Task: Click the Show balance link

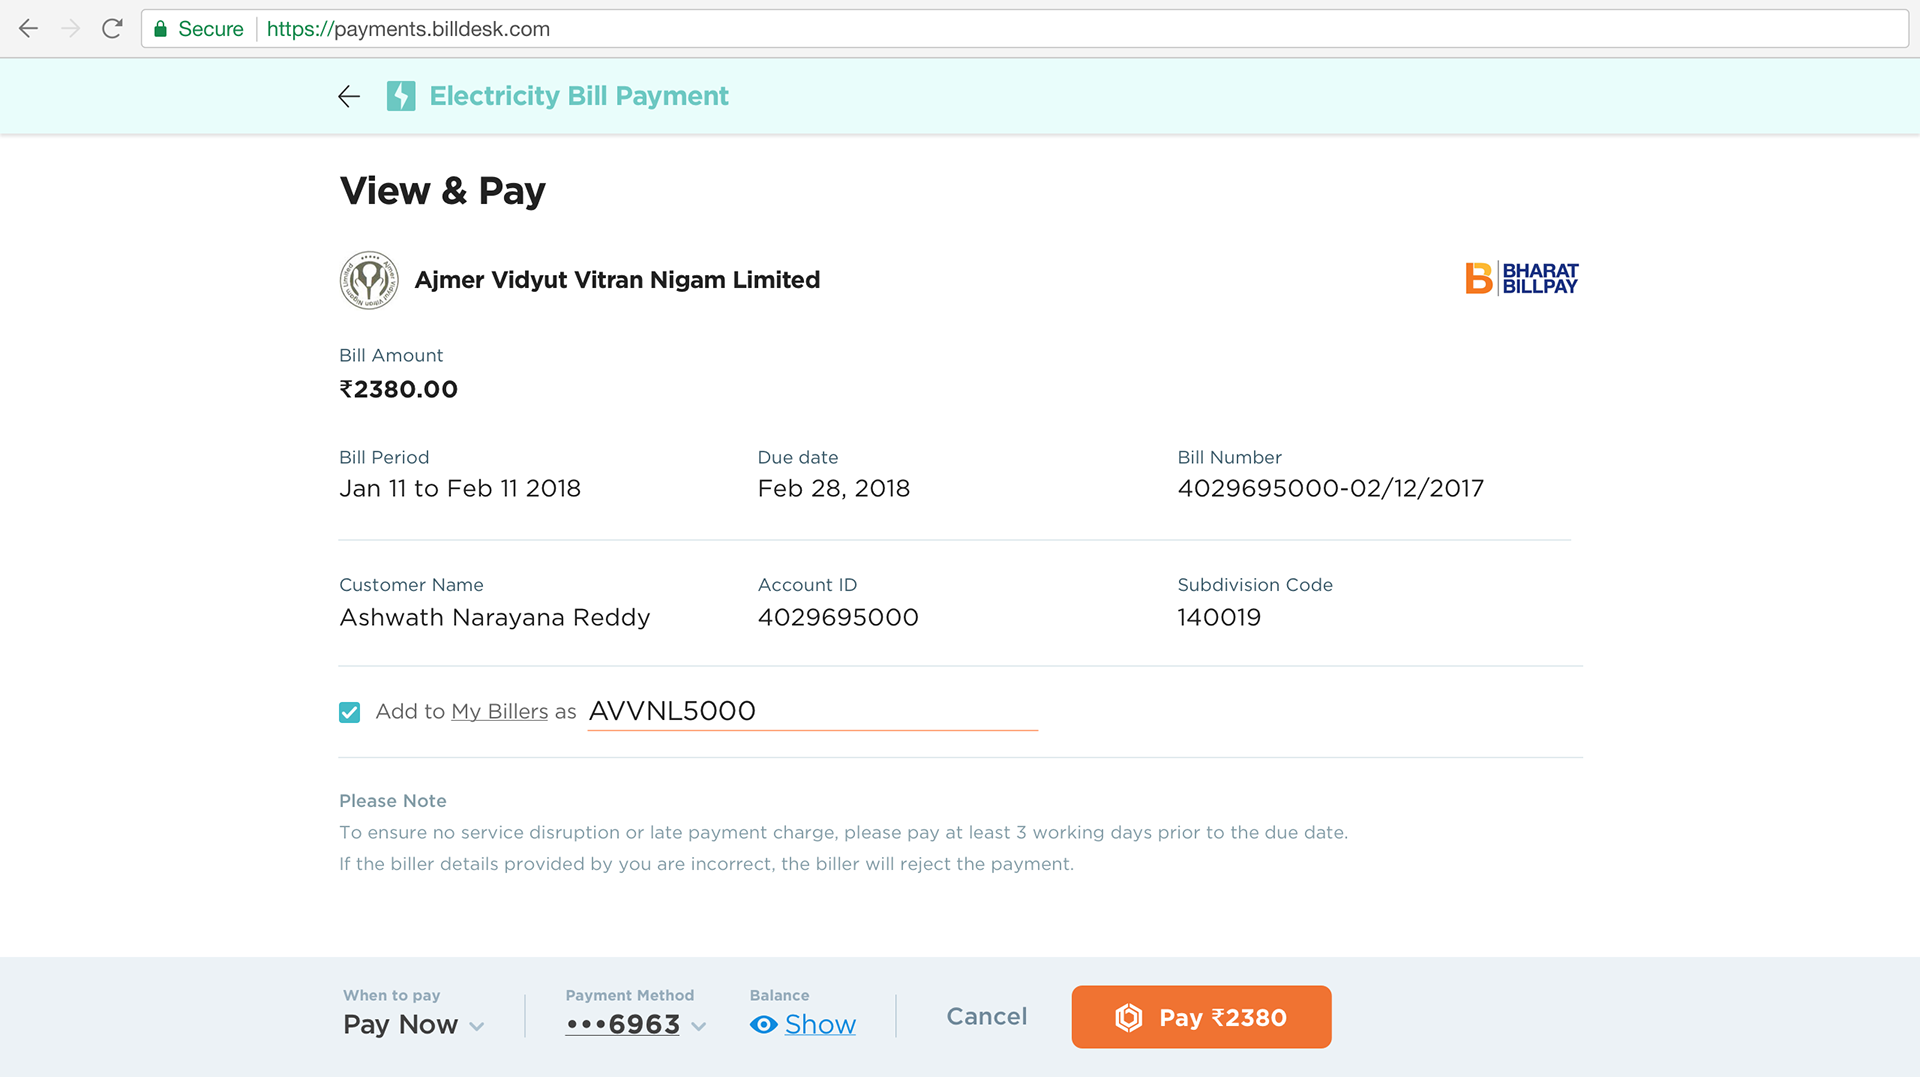Action: point(820,1025)
